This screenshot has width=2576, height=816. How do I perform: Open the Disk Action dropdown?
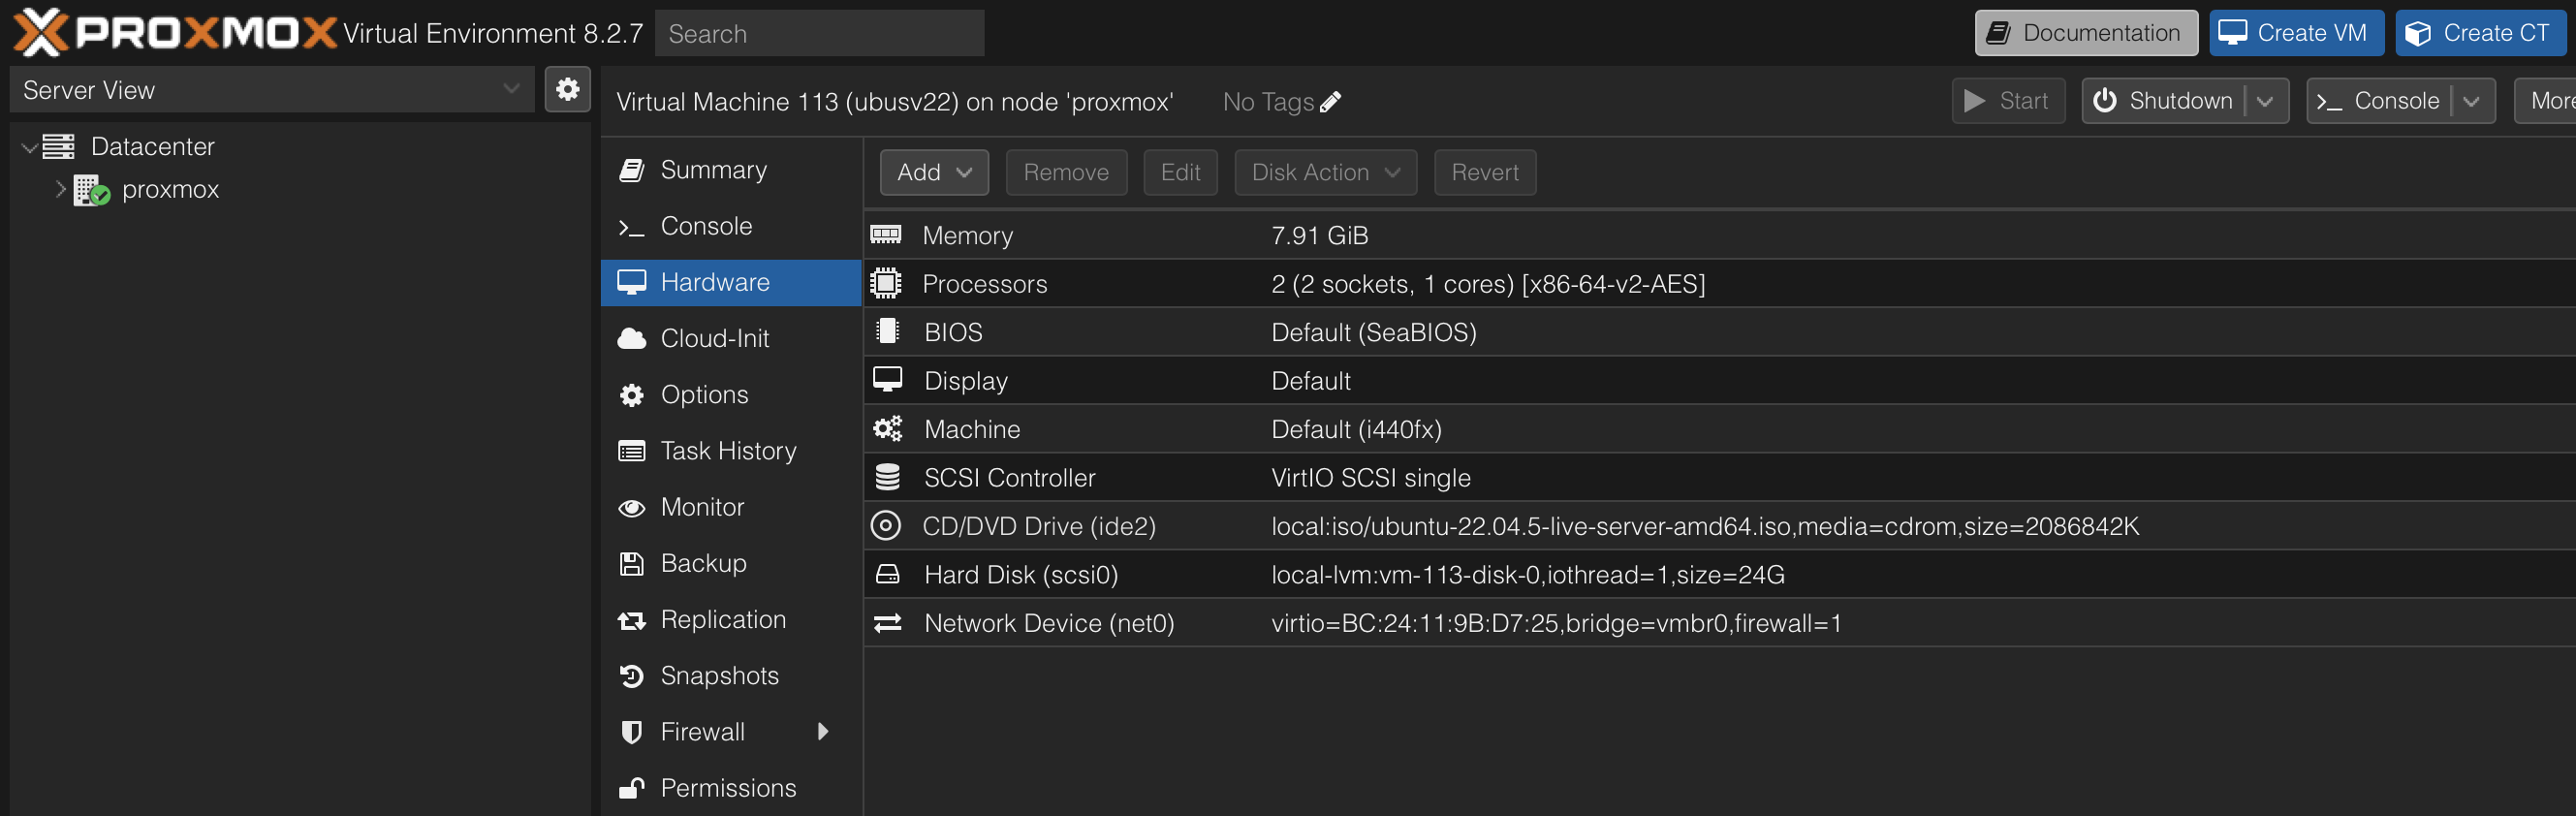click(x=1325, y=173)
